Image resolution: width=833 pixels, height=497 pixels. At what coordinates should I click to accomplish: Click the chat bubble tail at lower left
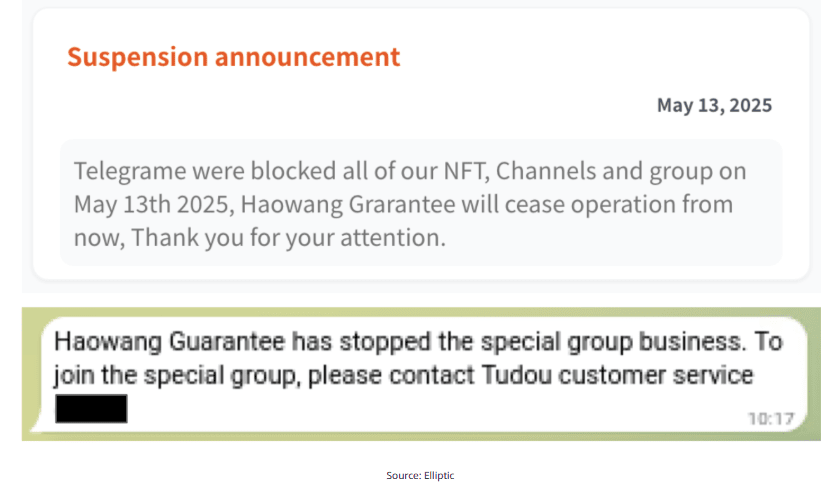coord(36,425)
